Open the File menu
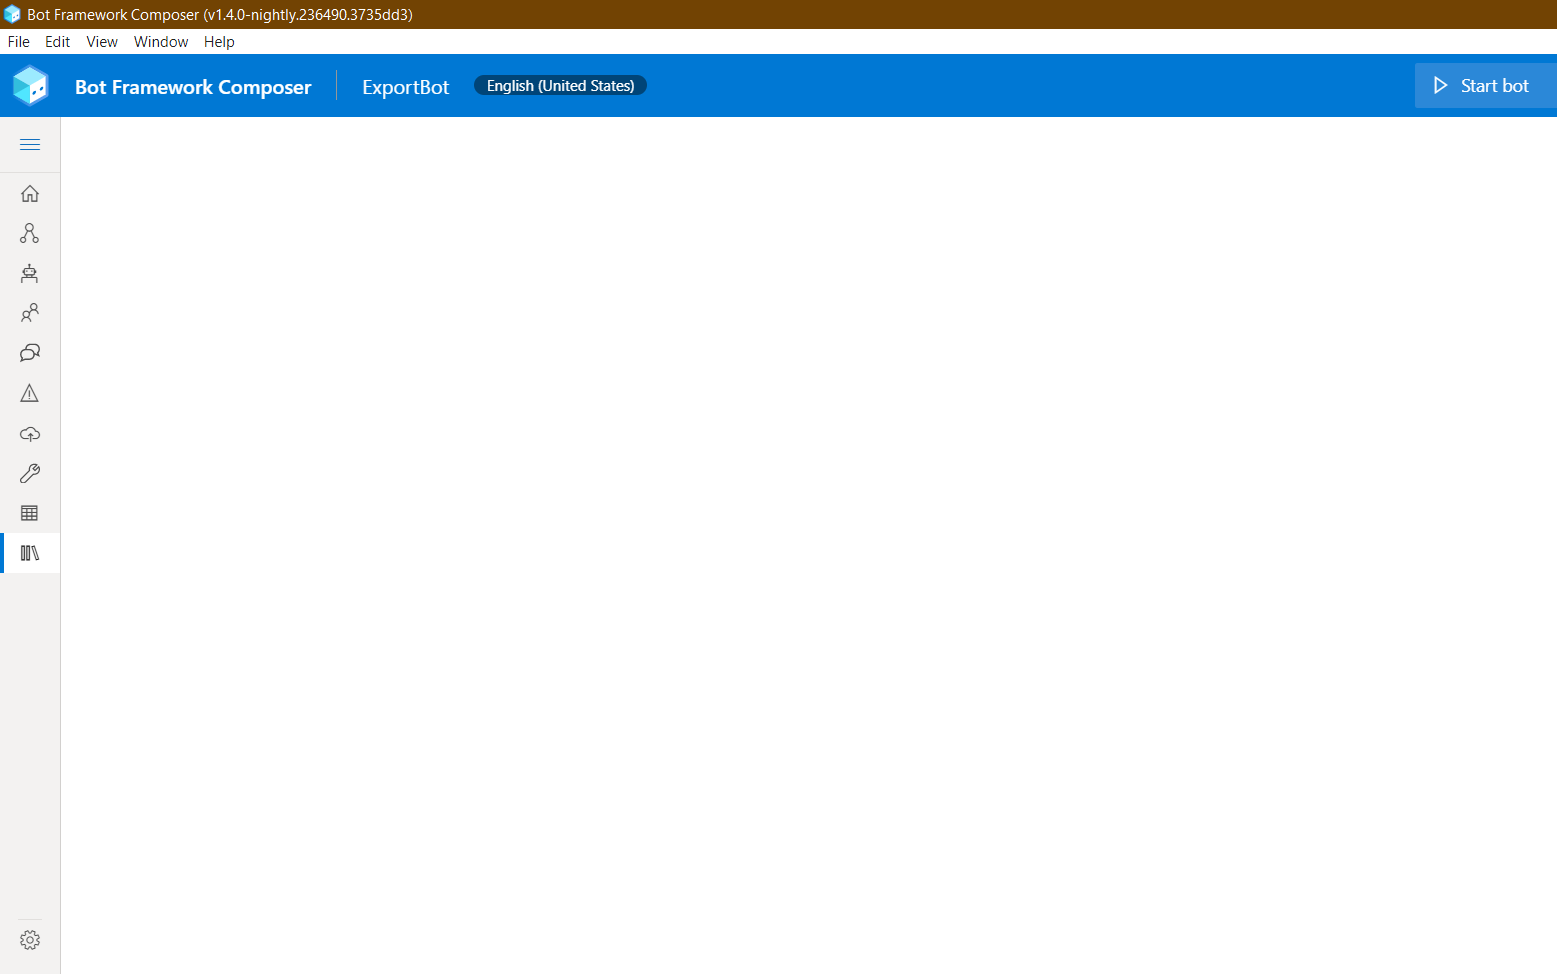Image resolution: width=1557 pixels, height=974 pixels. click(18, 41)
